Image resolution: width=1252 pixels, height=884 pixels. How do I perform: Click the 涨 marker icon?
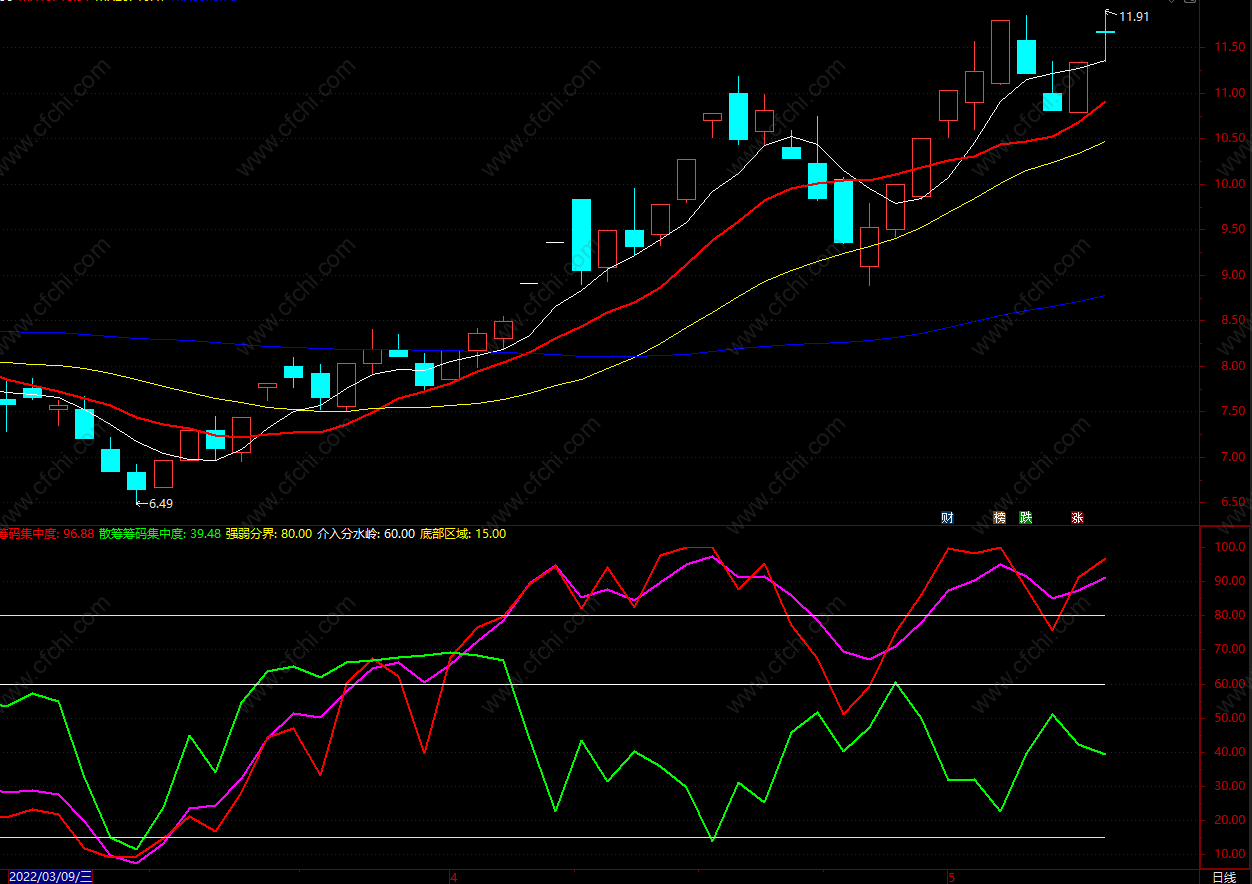click(x=1077, y=517)
